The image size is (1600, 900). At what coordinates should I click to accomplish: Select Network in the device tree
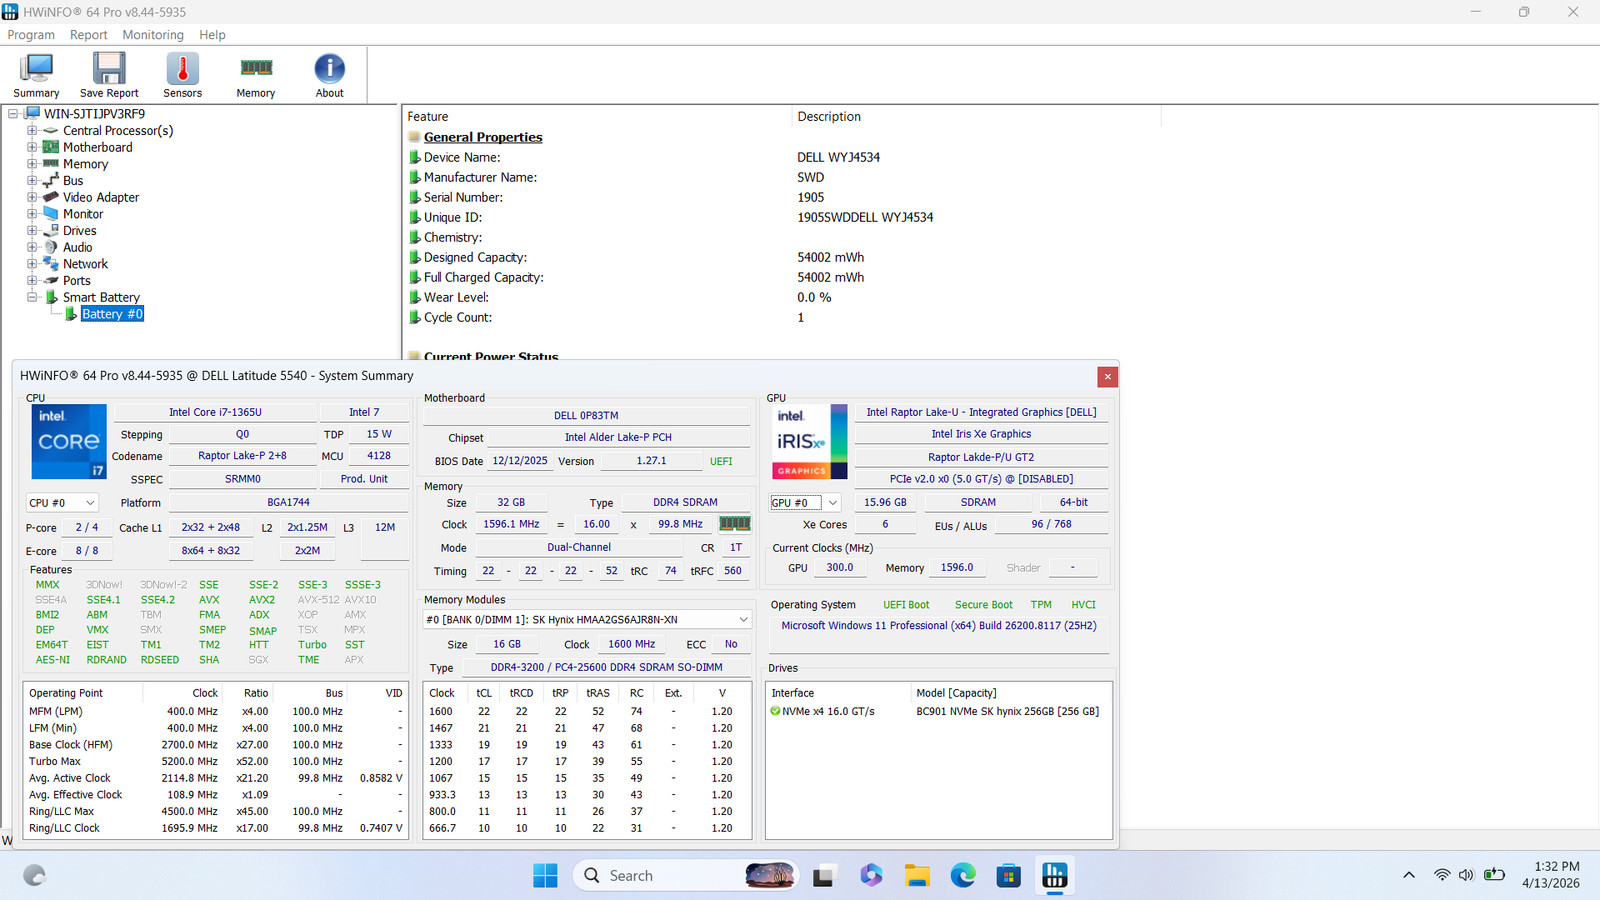click(85, 264)
